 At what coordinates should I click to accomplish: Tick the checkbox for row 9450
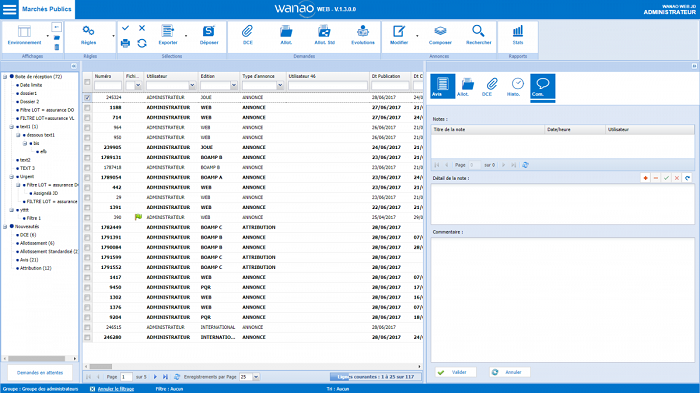(87, 287)
